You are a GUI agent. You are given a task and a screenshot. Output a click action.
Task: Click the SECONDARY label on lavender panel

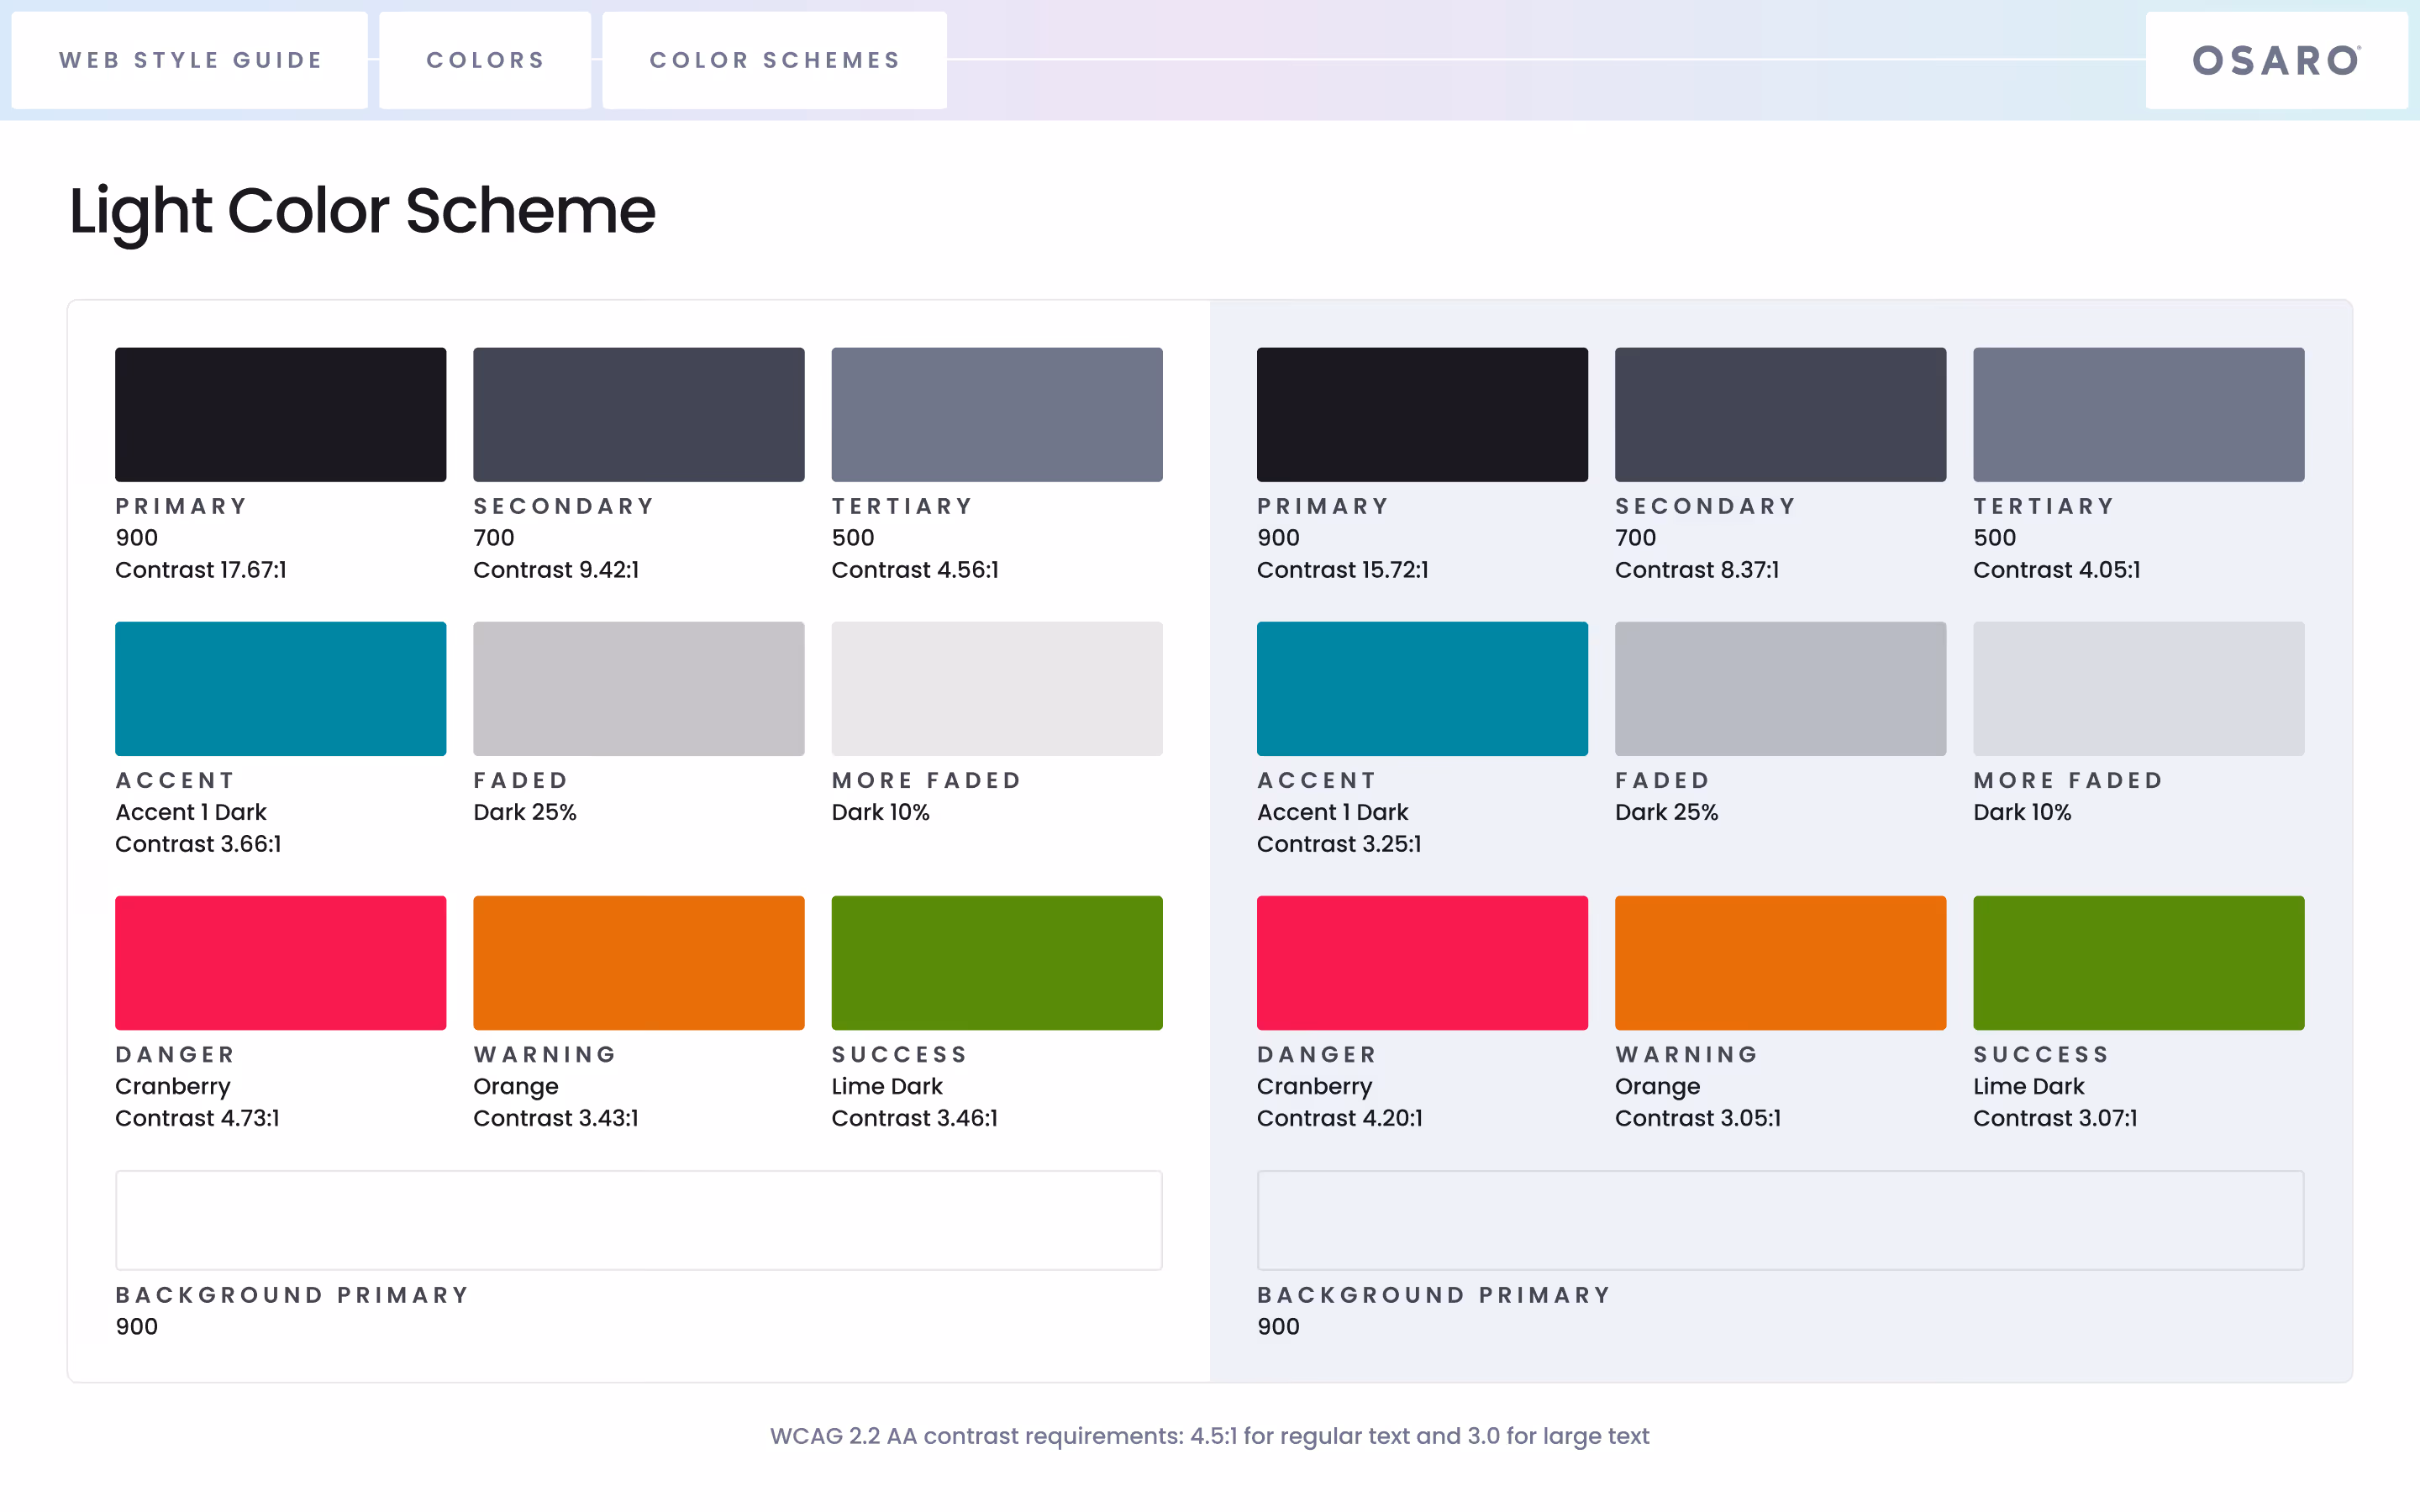click(x=1706, y=506)
